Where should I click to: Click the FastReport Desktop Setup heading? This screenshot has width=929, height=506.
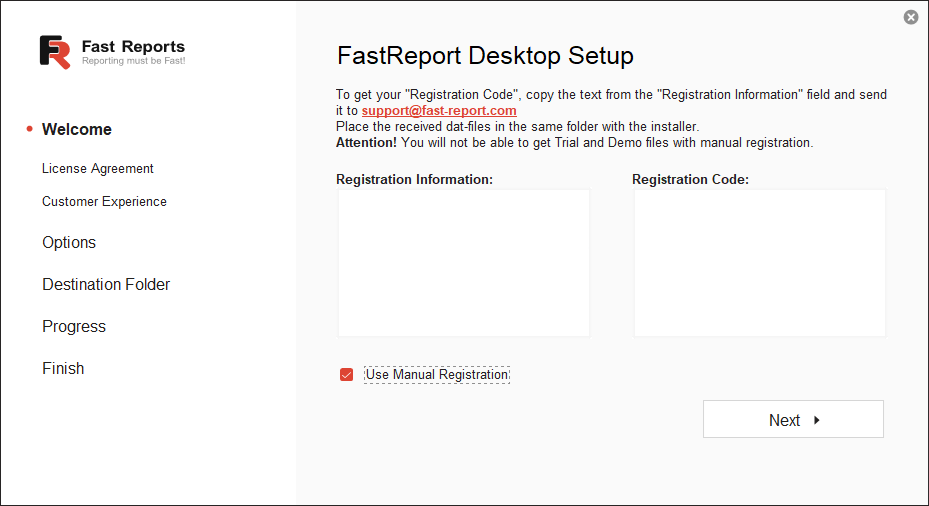coord(485,55)
